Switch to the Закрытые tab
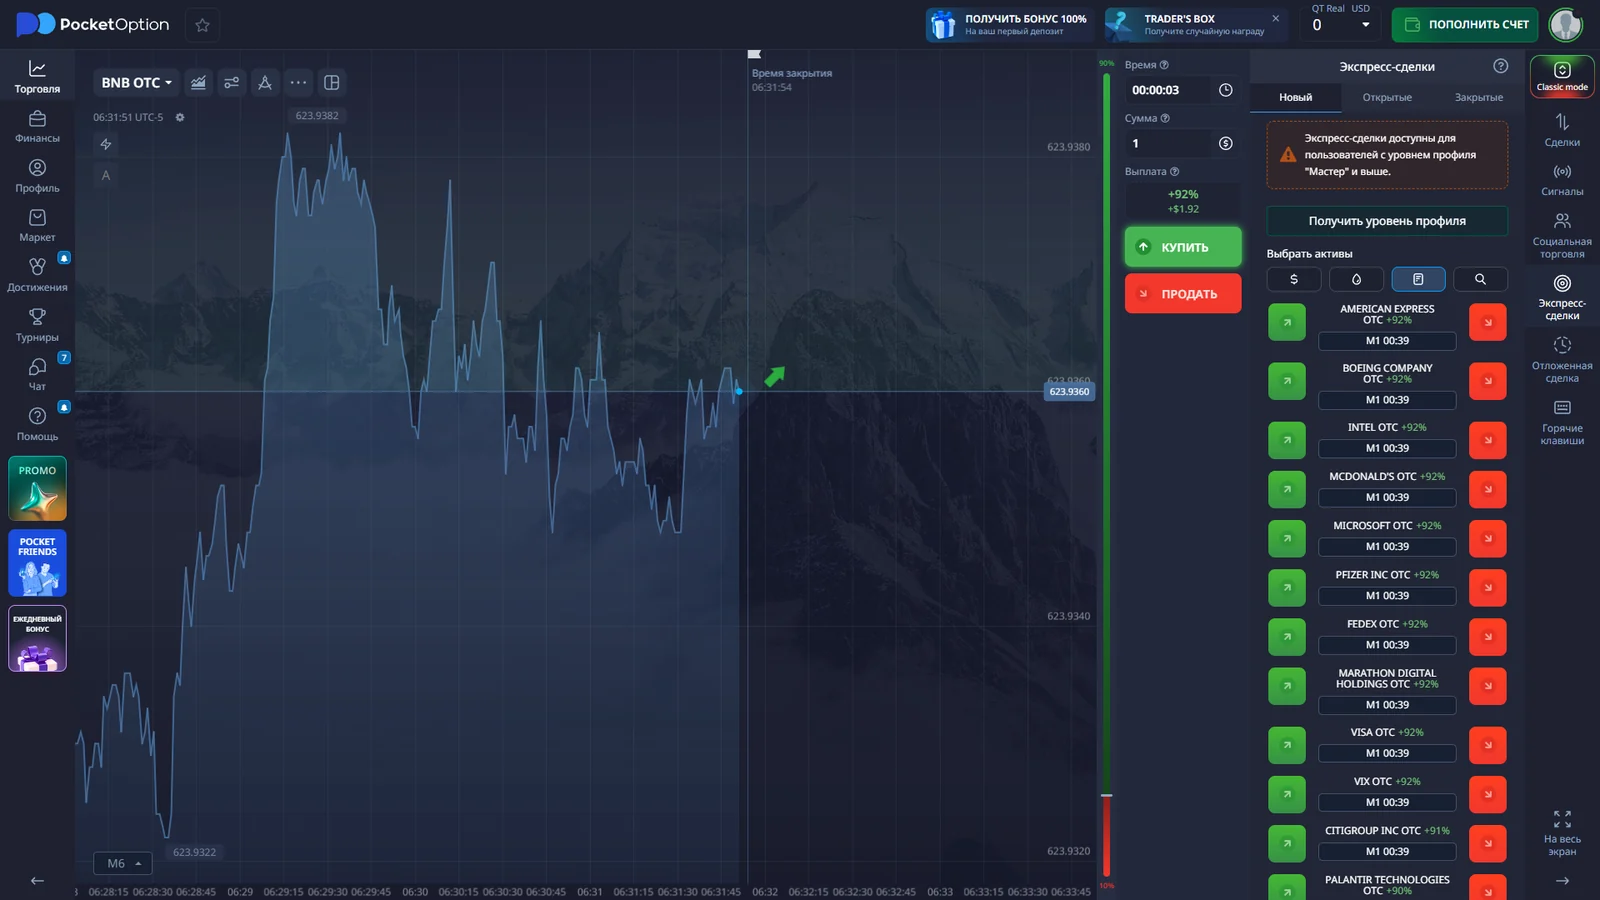The image size is (1600, 900). 1478,97
